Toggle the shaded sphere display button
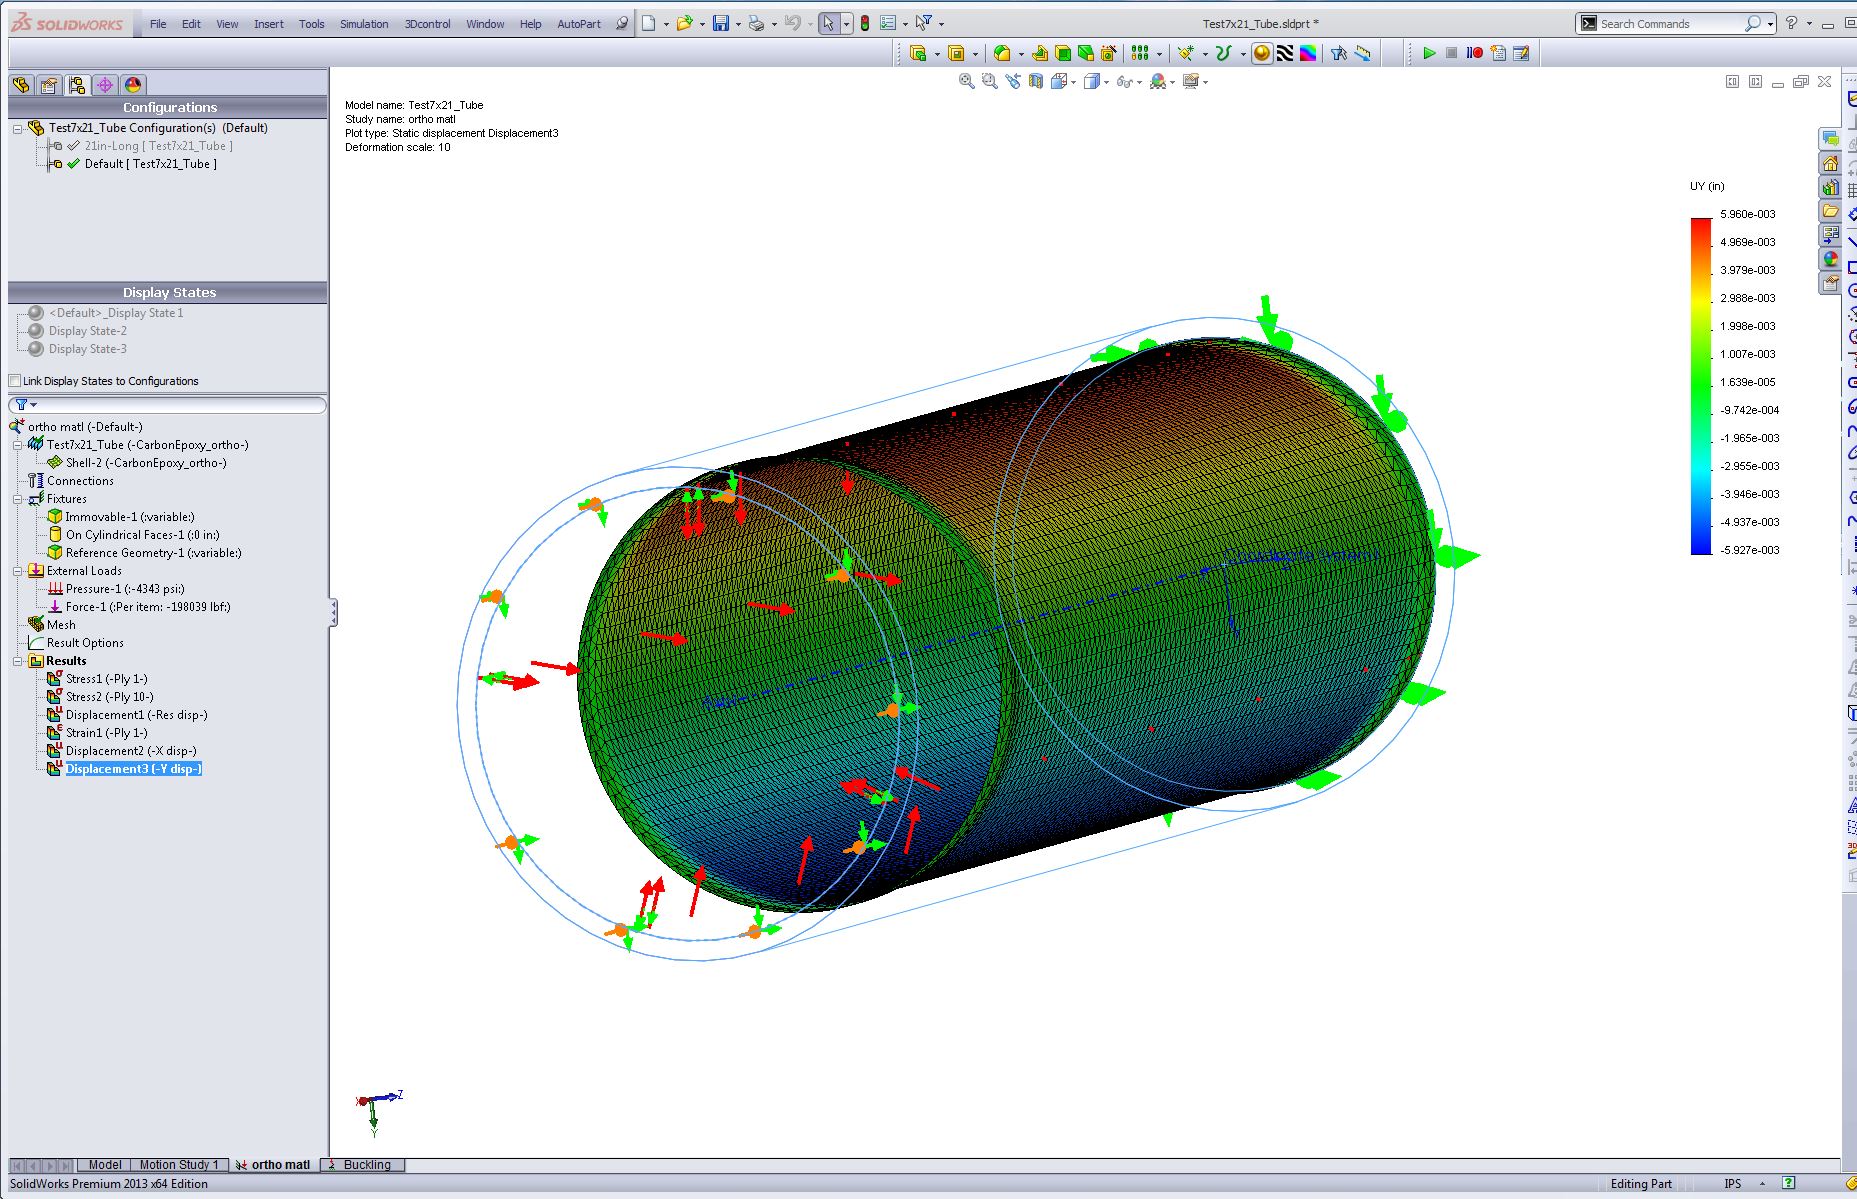The height and width of the screenshot is (1199, 1857). coord(1262,53)
